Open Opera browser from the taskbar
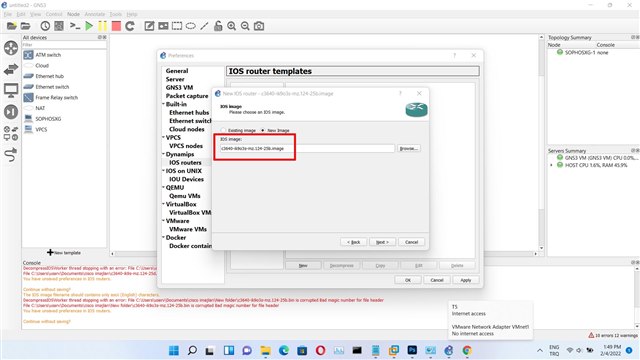 coord(320,350)
